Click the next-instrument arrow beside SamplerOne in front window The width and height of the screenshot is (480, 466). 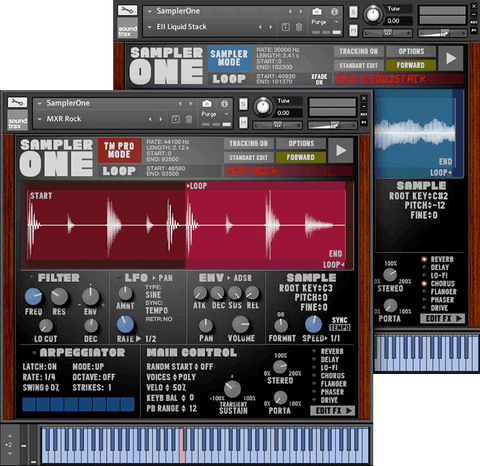coord(191,104)
